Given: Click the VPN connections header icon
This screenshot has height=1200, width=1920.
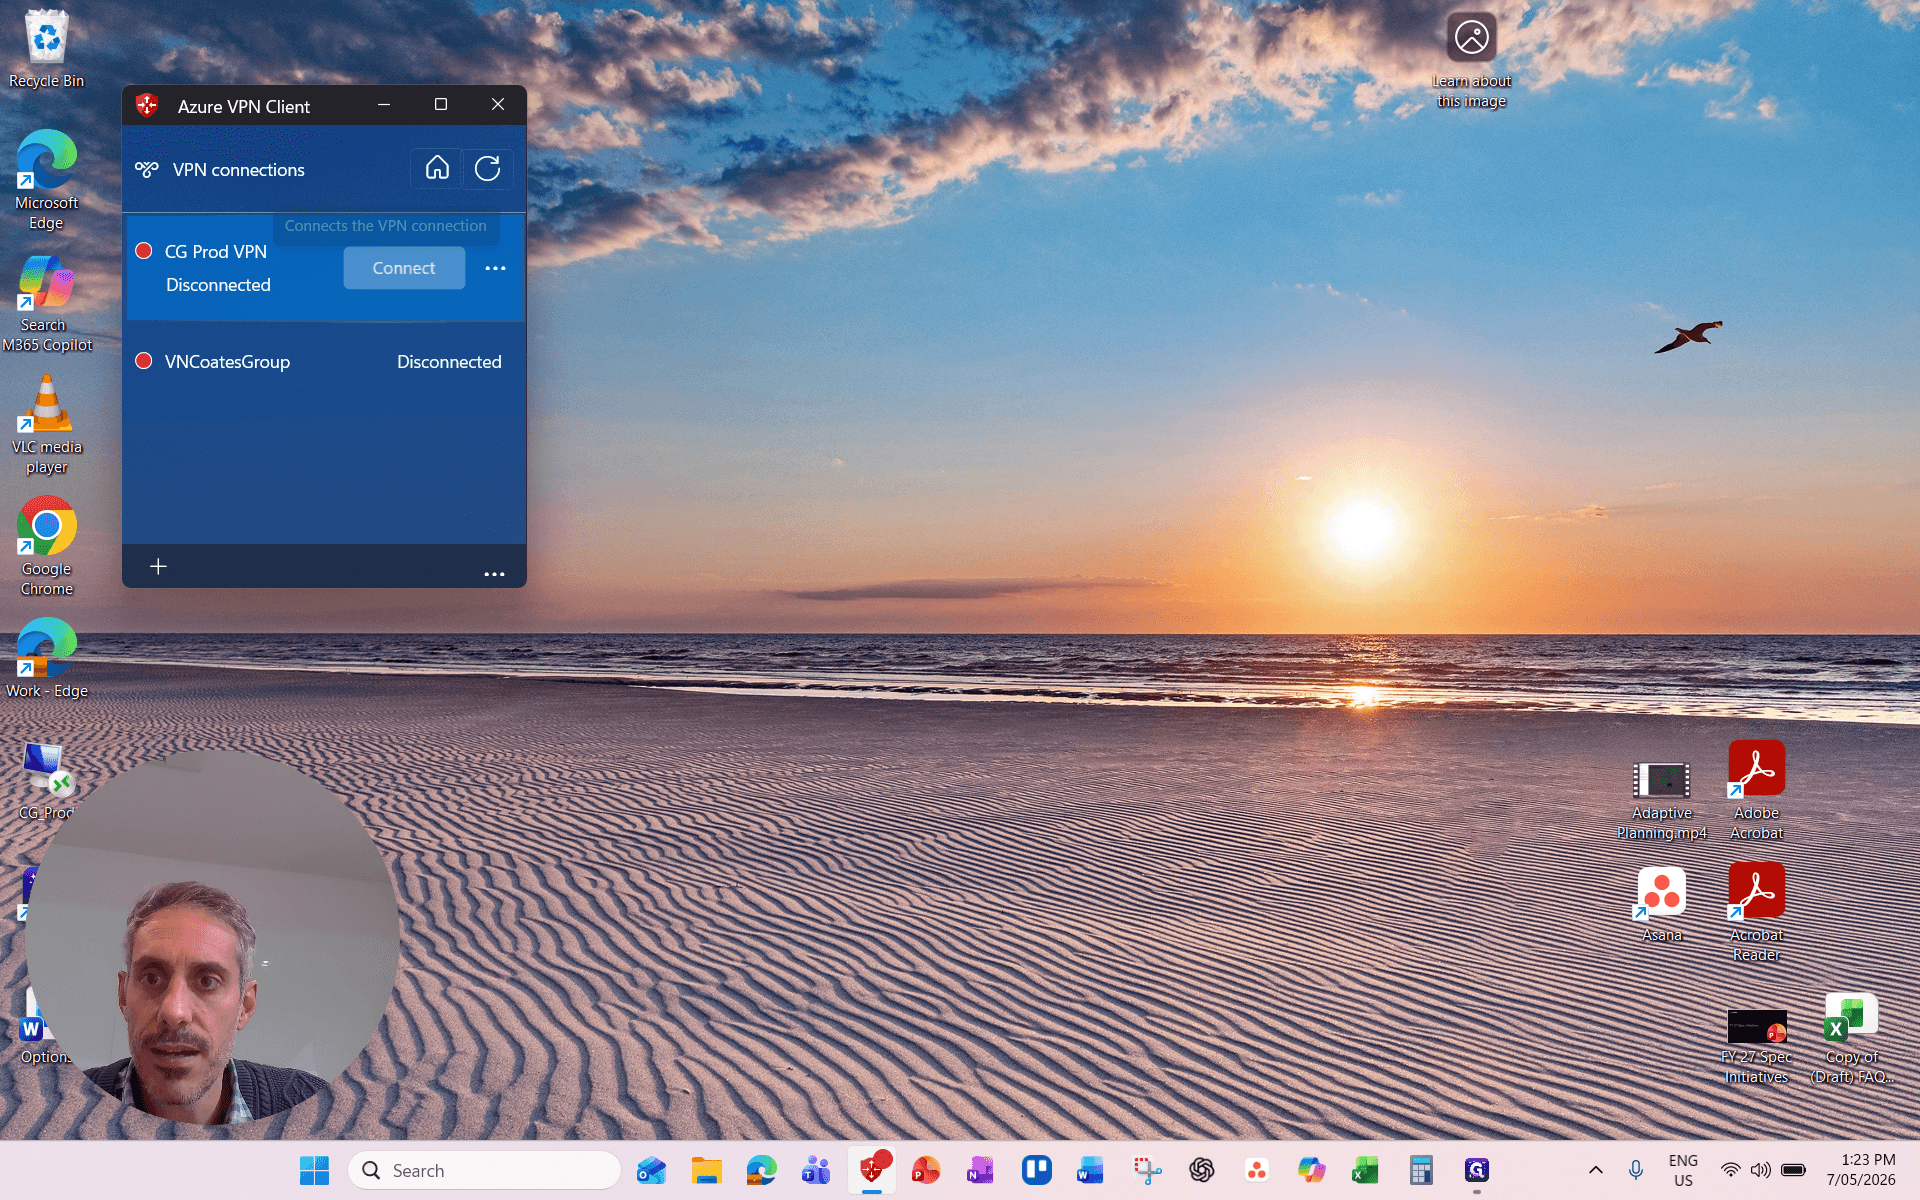Looking at the screenshot, I should tap(147, 170).
